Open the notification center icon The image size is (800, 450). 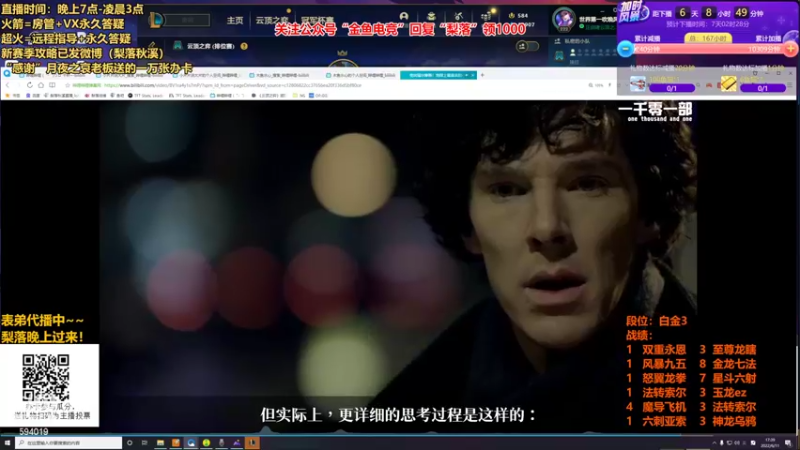pyautogui.click(x=788, y=443)
